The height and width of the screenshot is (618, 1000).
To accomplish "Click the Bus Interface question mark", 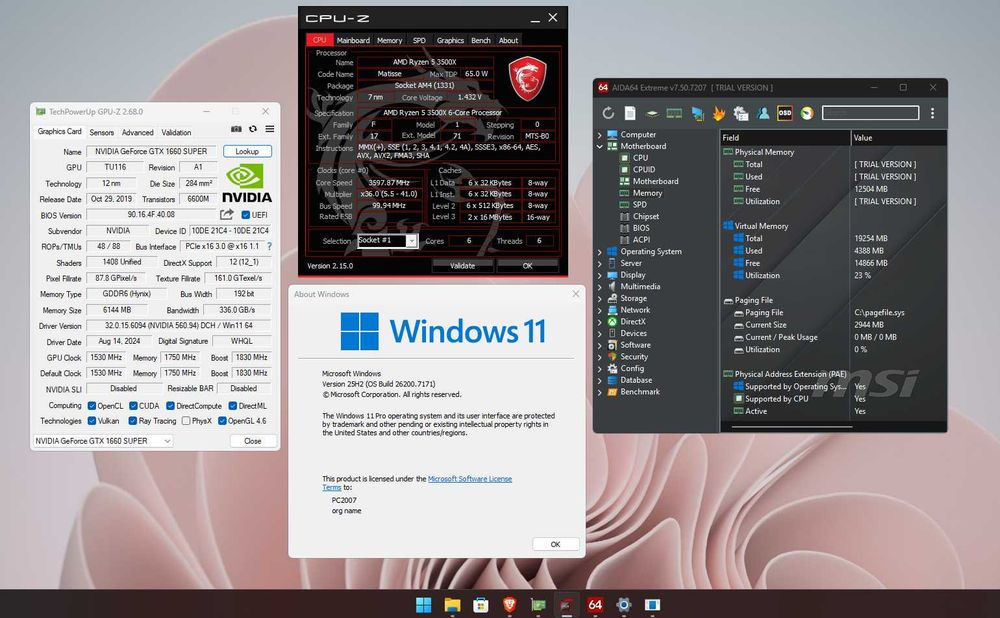I will coord(269,246).
